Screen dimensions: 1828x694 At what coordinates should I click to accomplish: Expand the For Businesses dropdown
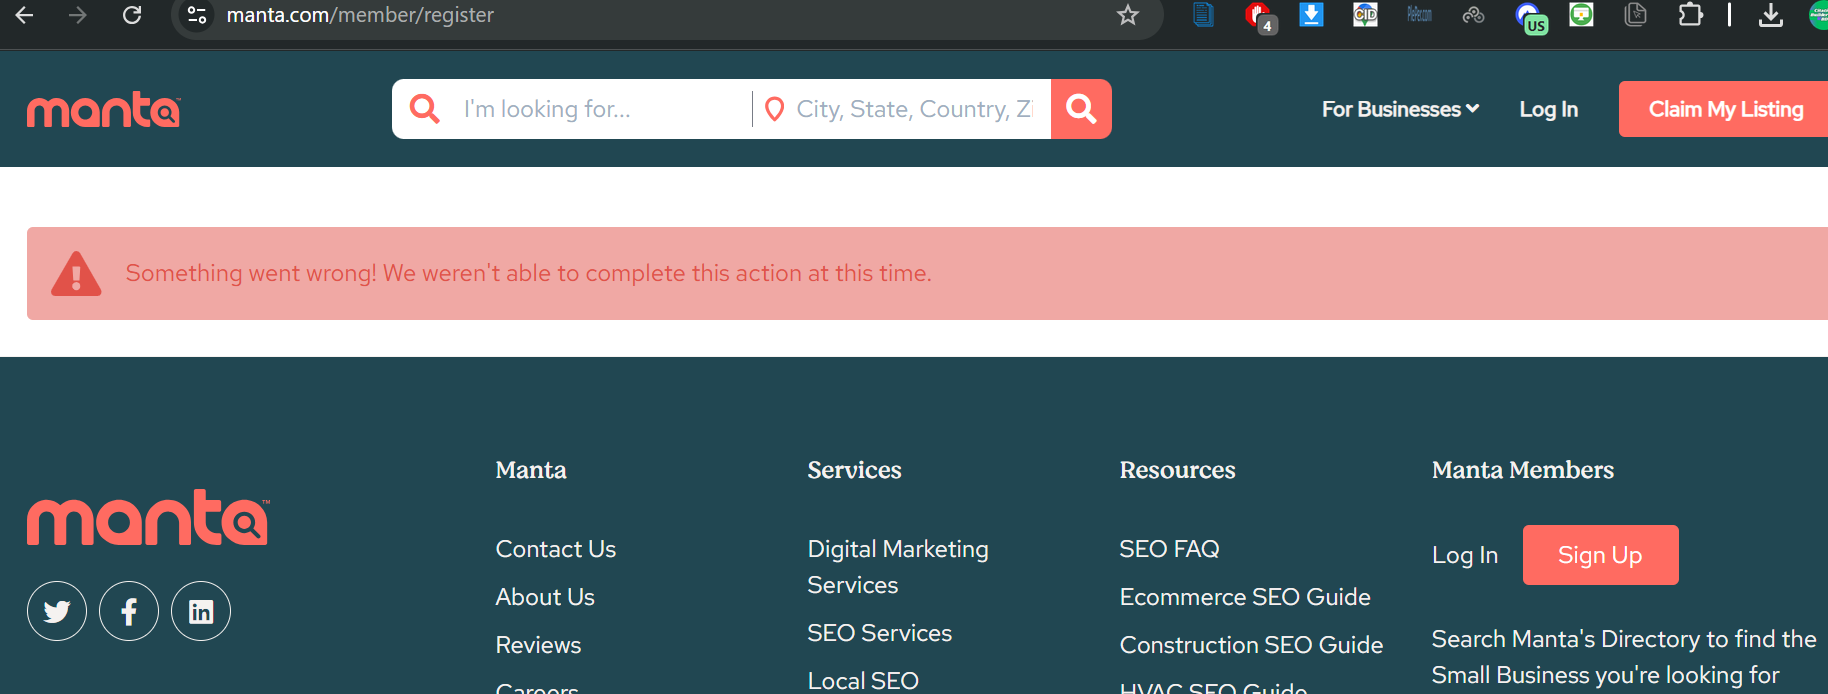[1400, 109]
